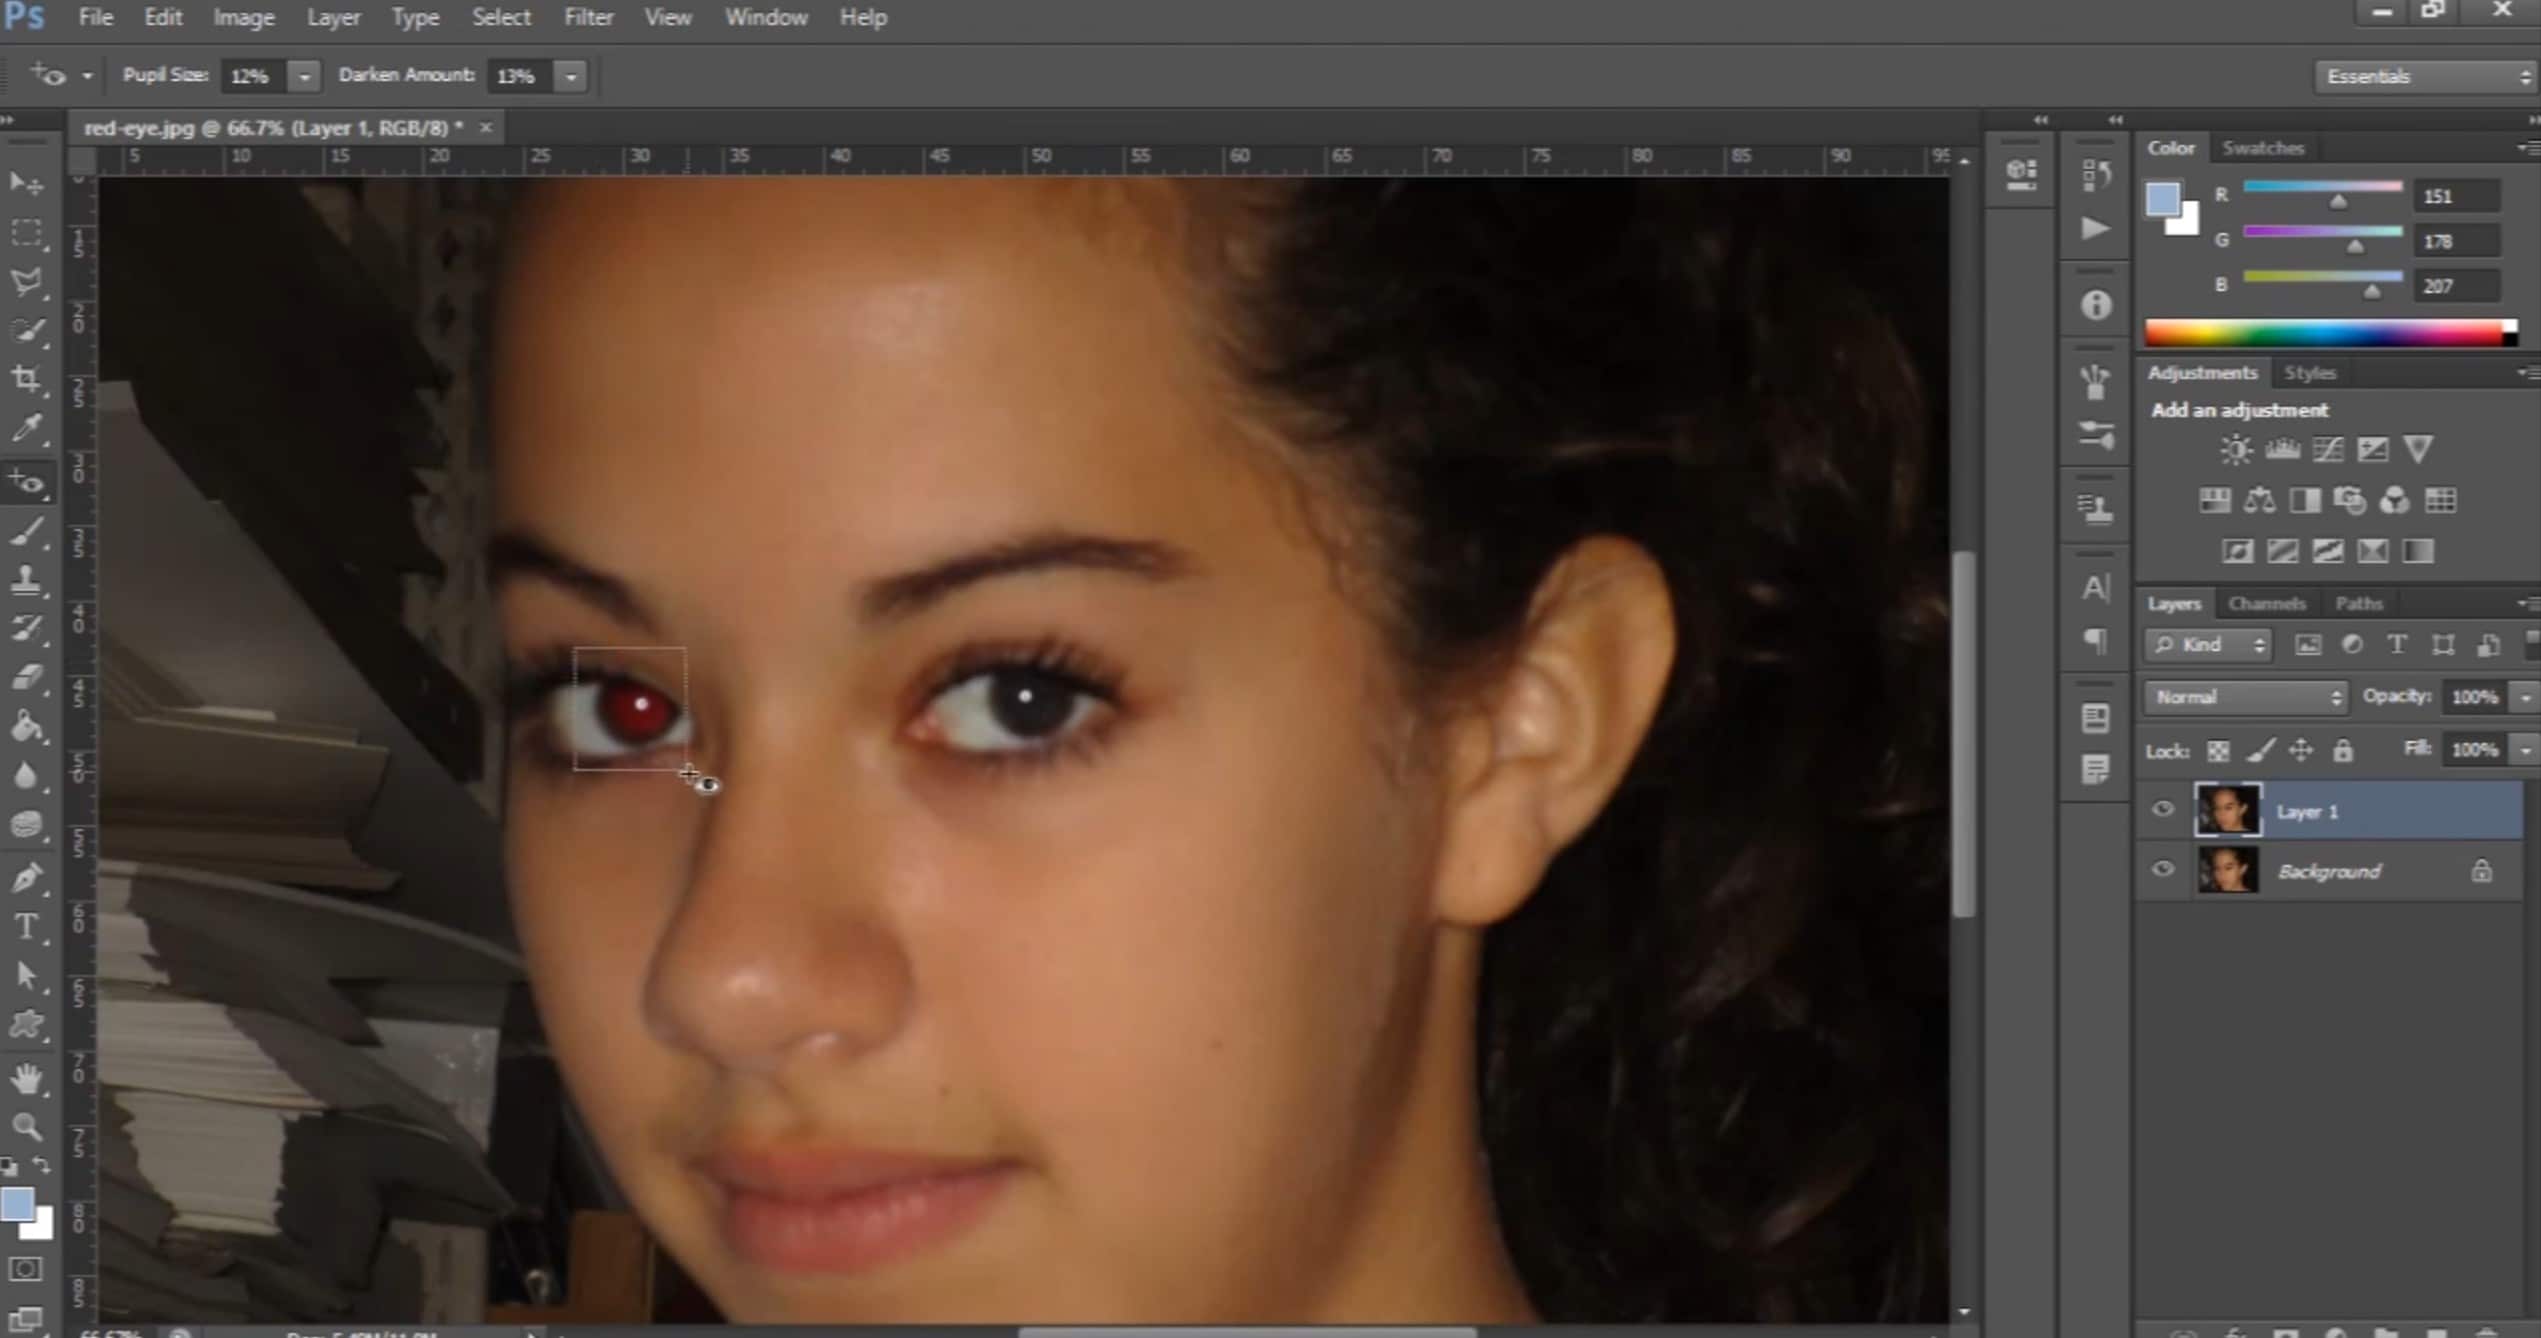The height and width of the screenshot is (1338, 2541).
Task: Select the Zoom tool
Action: click(x=26, y=1127)
